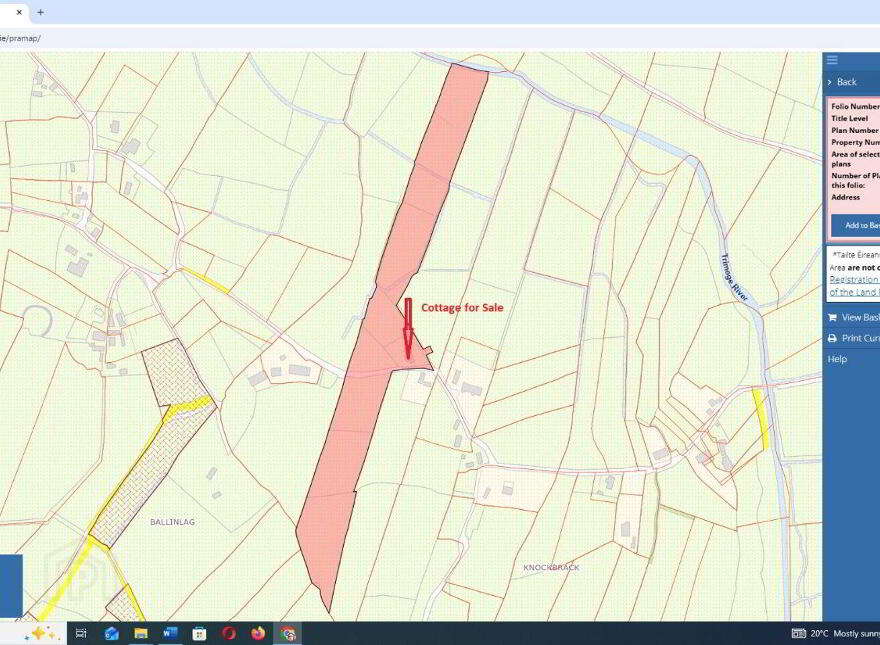The height and width of the screenshot is (645, 880).
Task: Launch Microsoft Word from the taskbar
Action: tap(169, 634)
